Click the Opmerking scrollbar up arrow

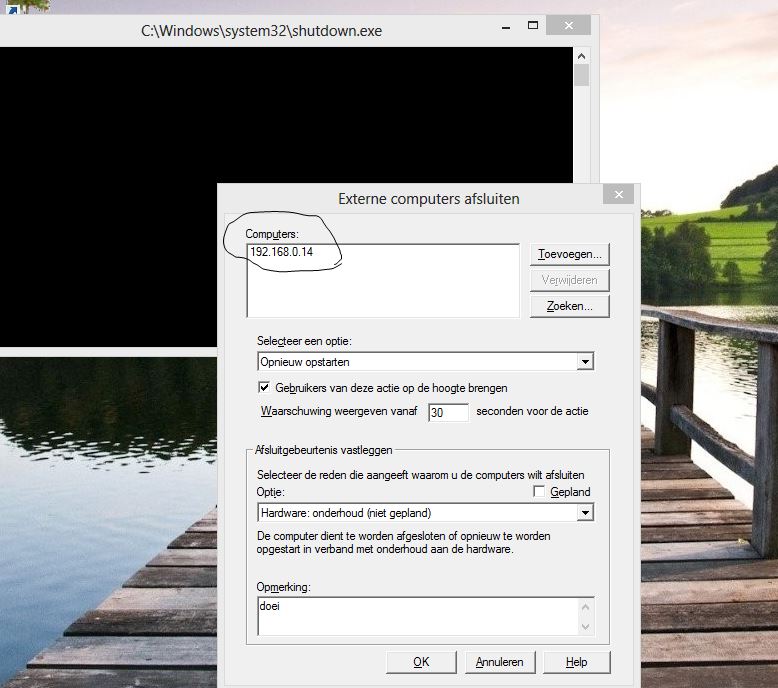pyautogui.click(x=585, y=607)
